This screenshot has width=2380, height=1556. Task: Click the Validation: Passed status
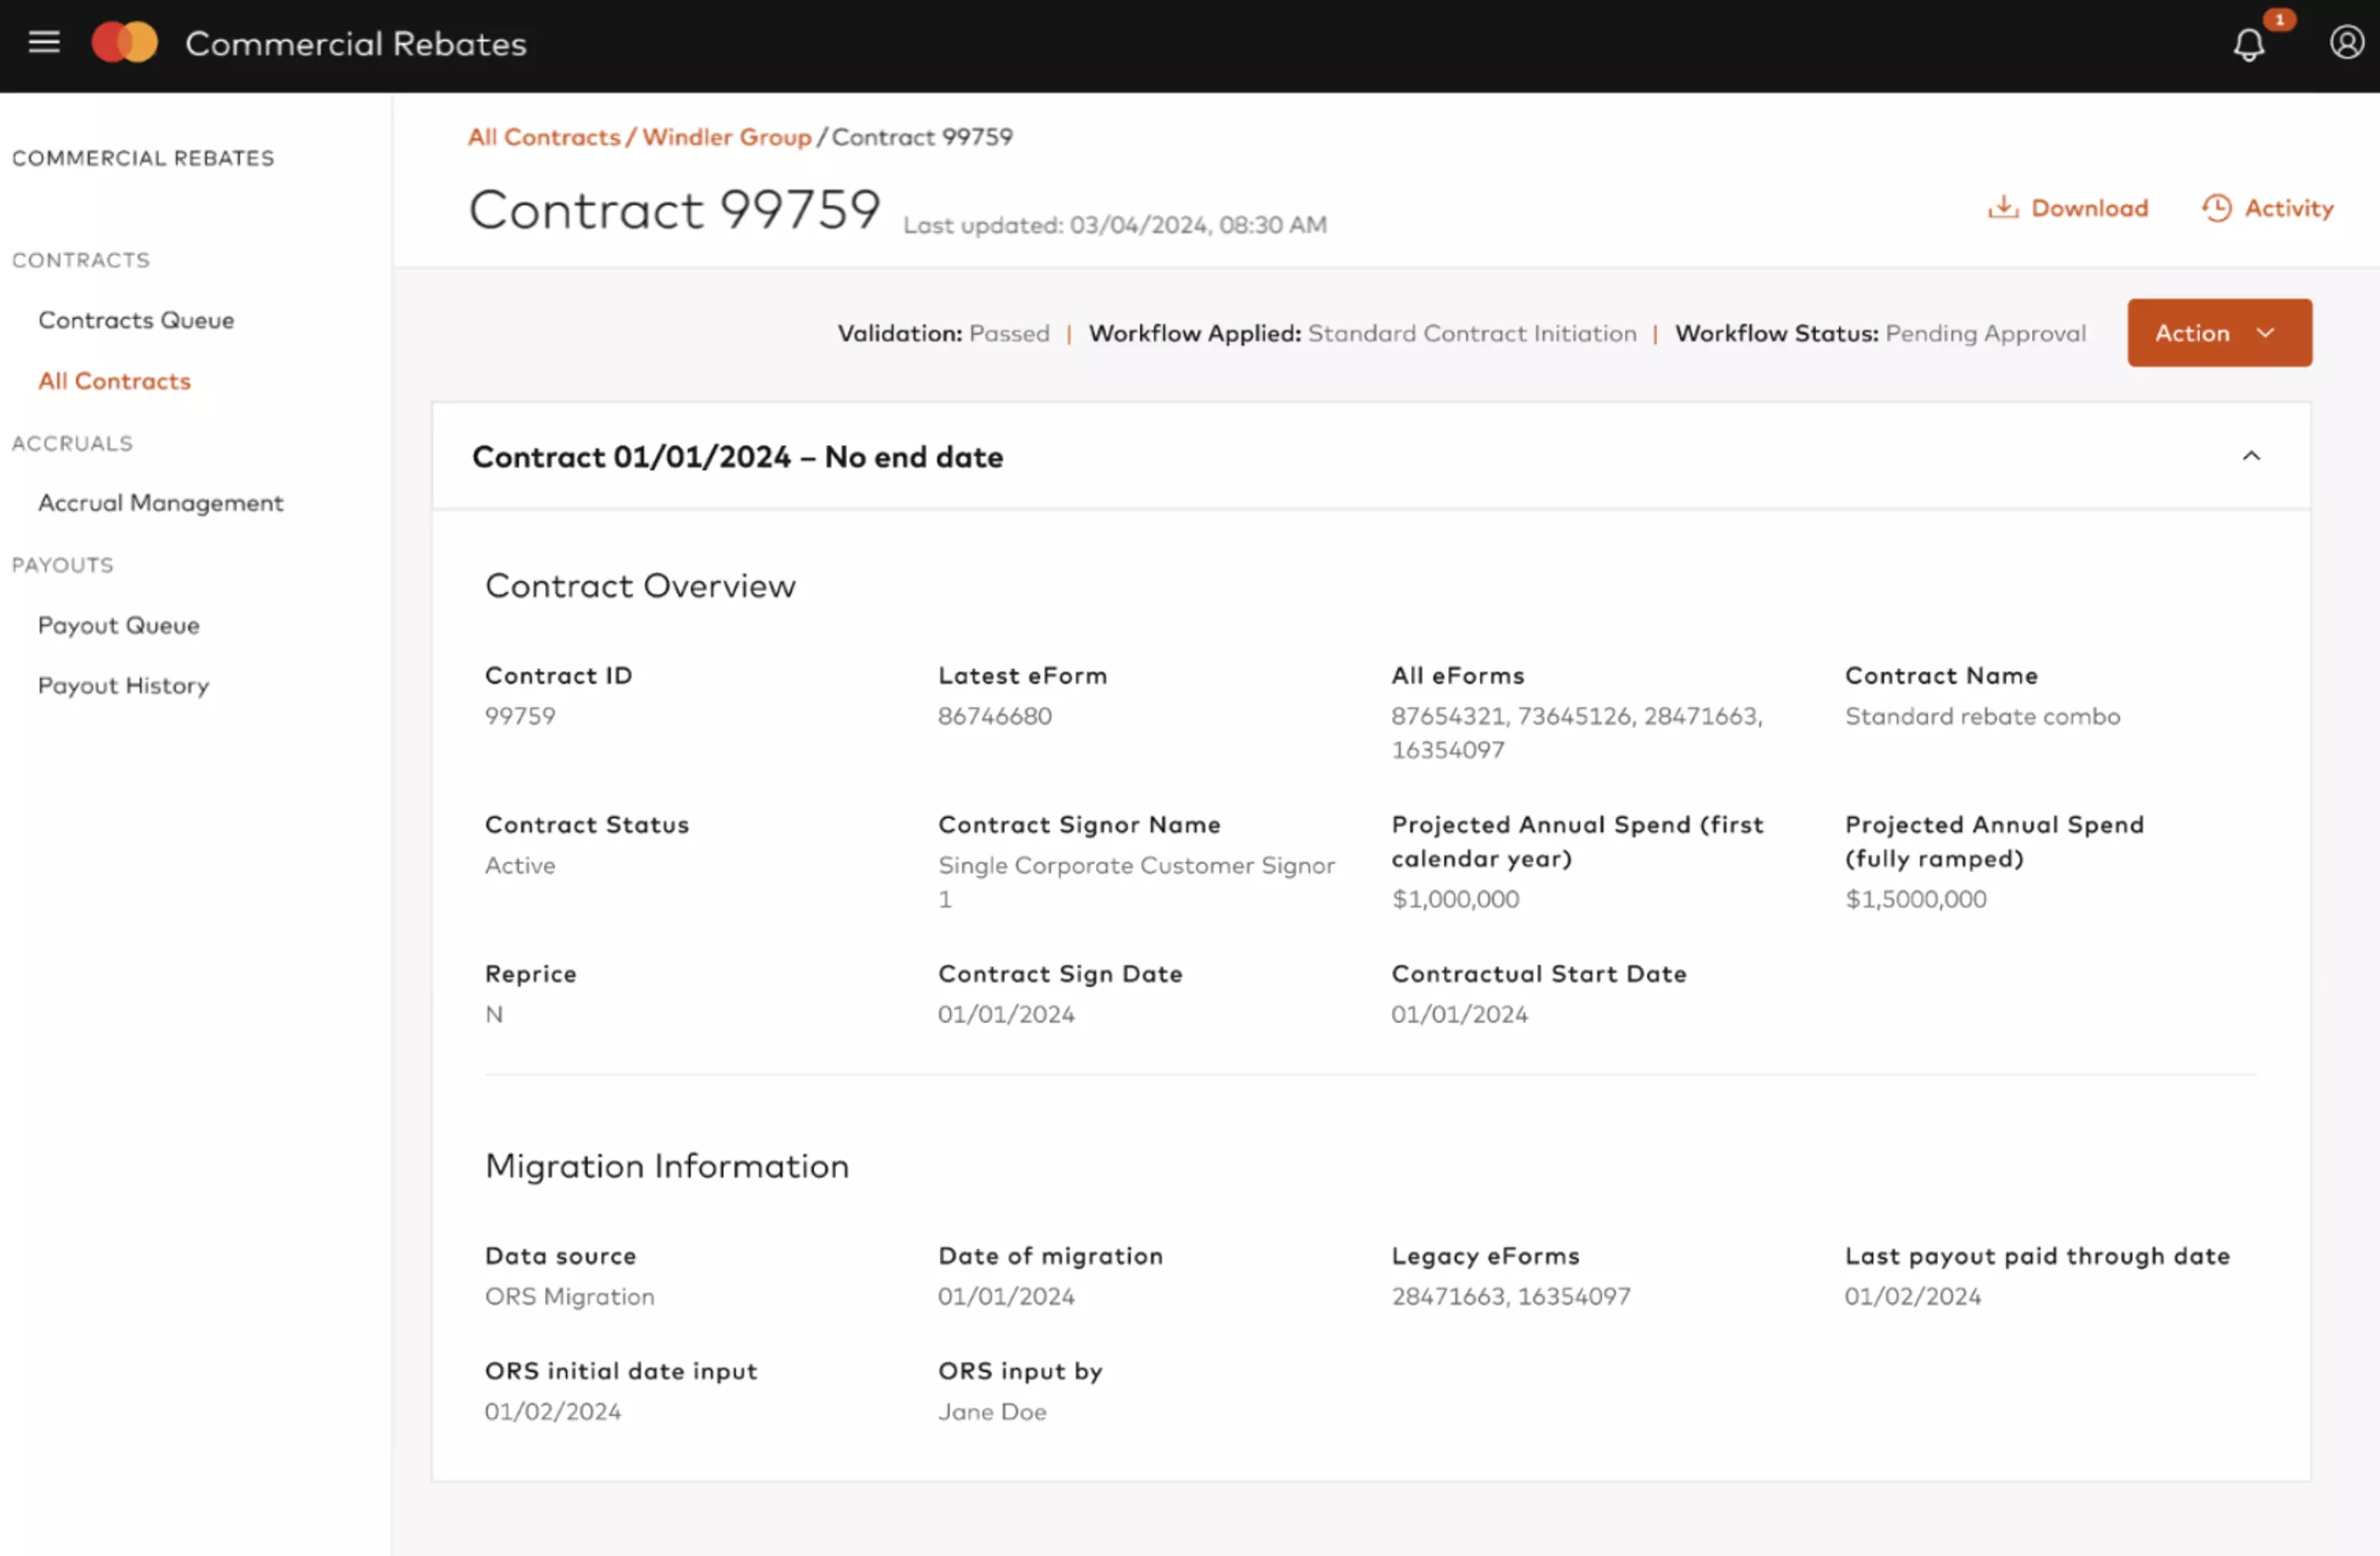943,333
